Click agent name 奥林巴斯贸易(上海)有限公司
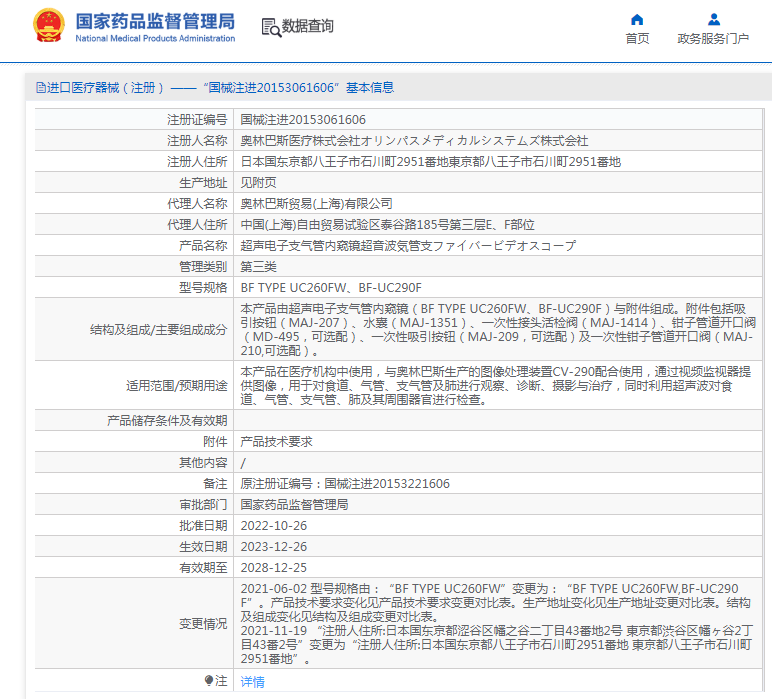Viewport: 772px width, 699px height. (317, 203)
